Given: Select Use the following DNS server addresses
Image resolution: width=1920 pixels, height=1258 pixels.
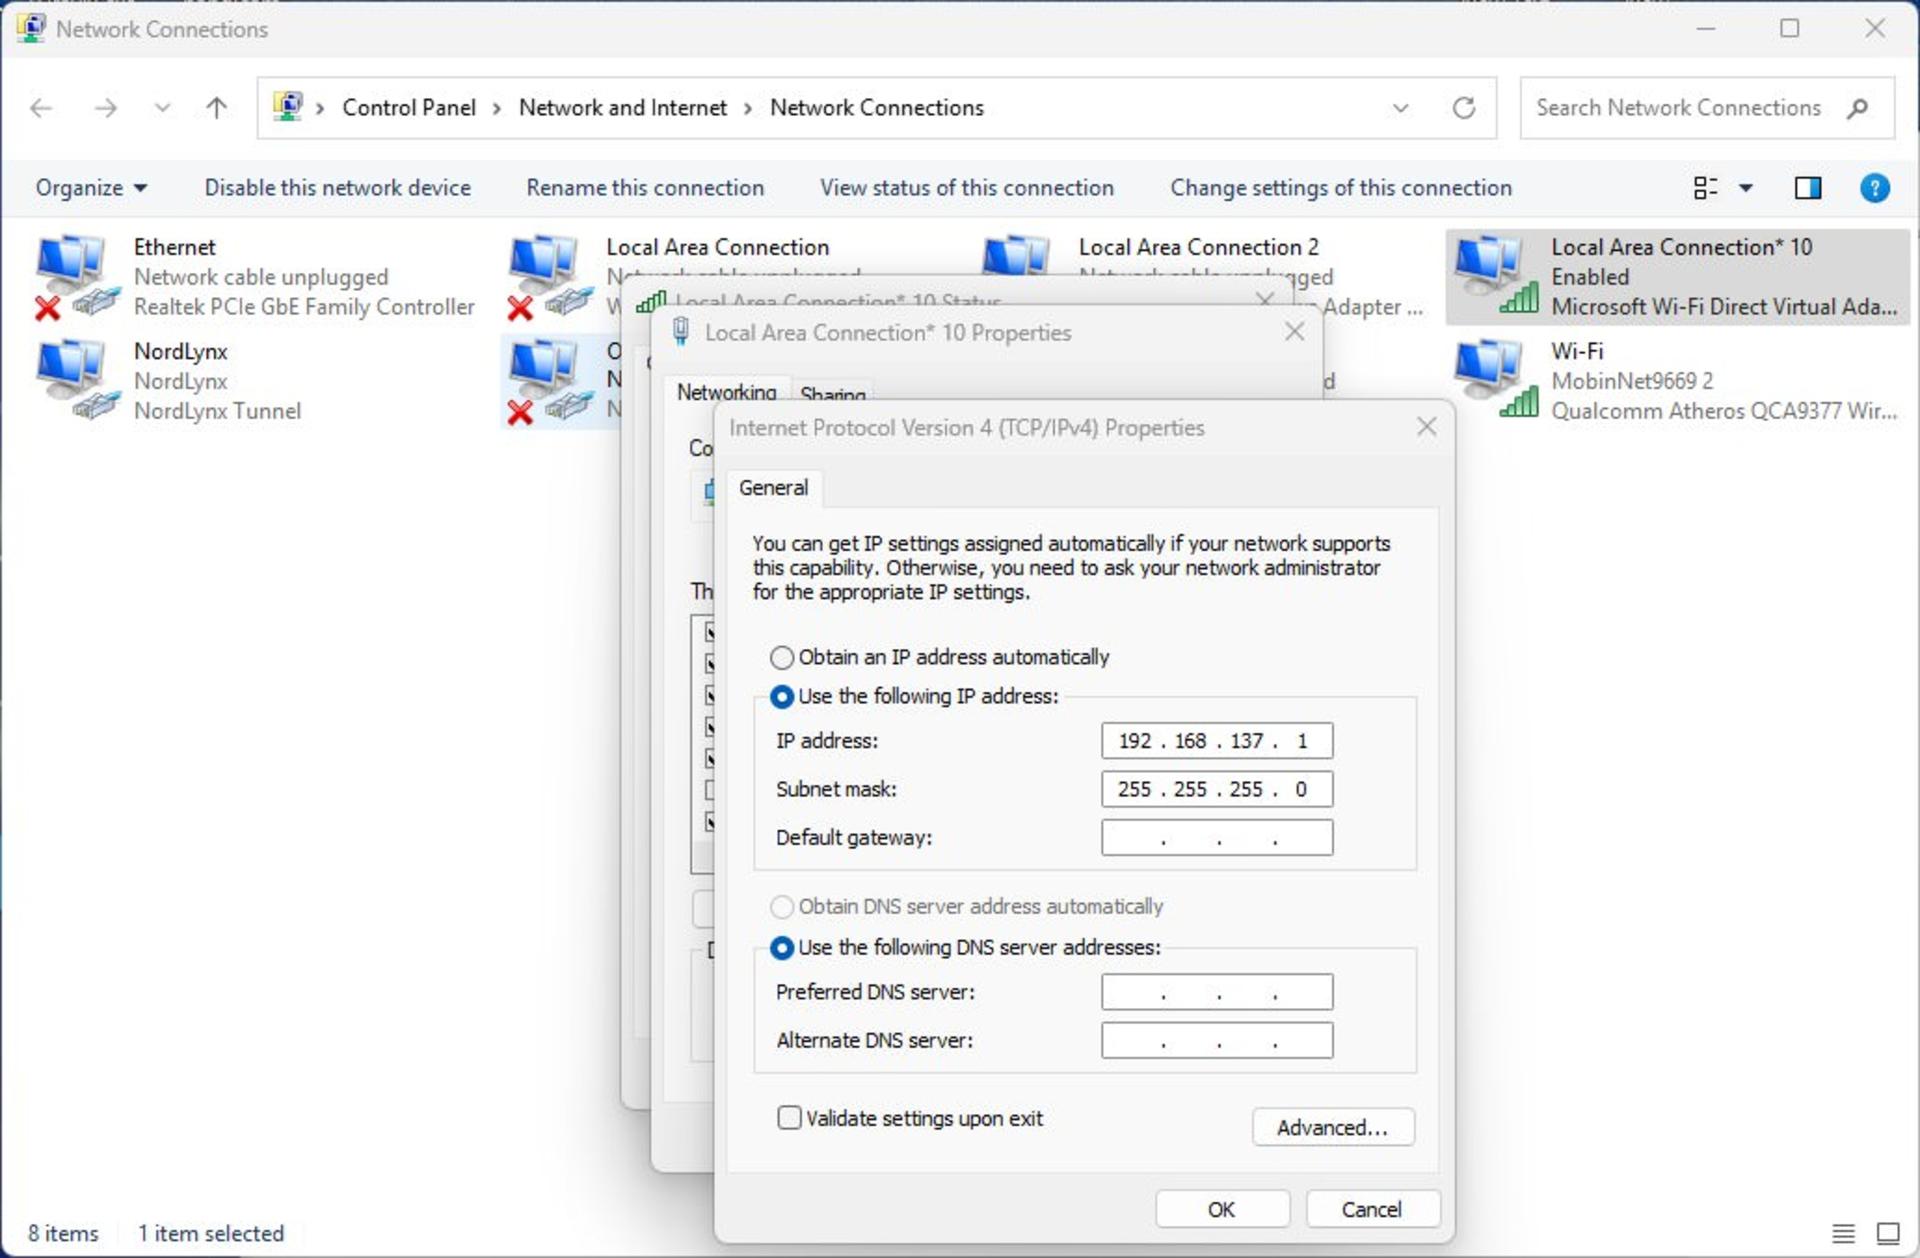Looking at the screenshot, I should tap(966, 947).
